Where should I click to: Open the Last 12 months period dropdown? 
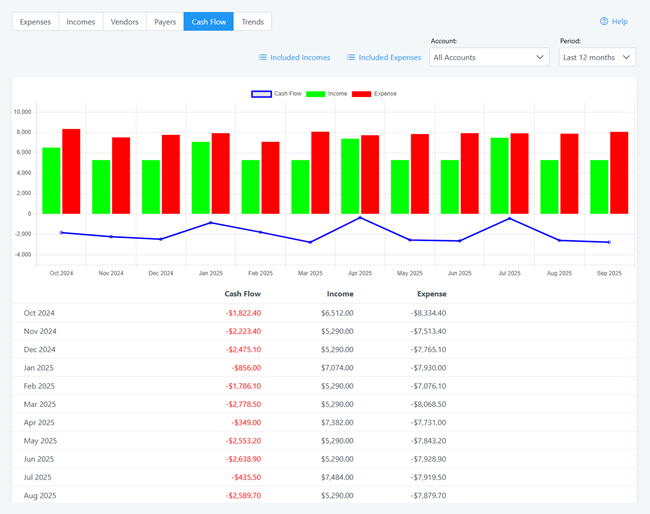coord(597,58)
